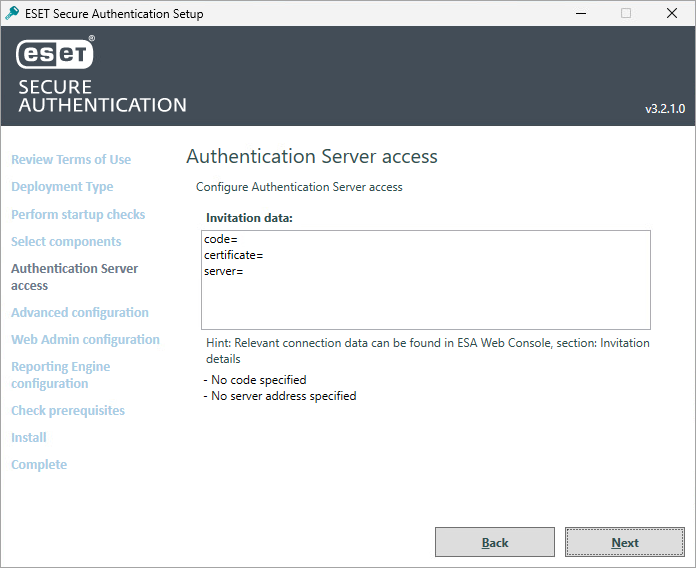
Task: Select Check prerequisites step
Action: [x=68, y=410]
